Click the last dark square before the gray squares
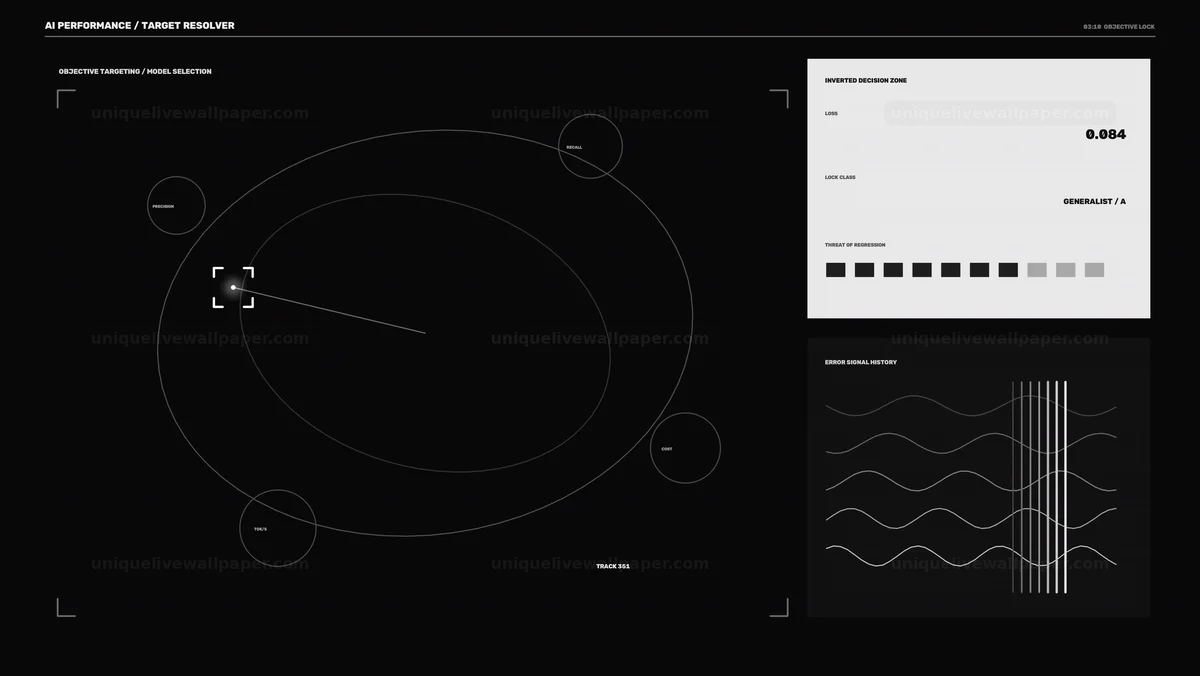Image resolution: width=1200 pixels, height=676 pixels. click(x=1008, y=270)
